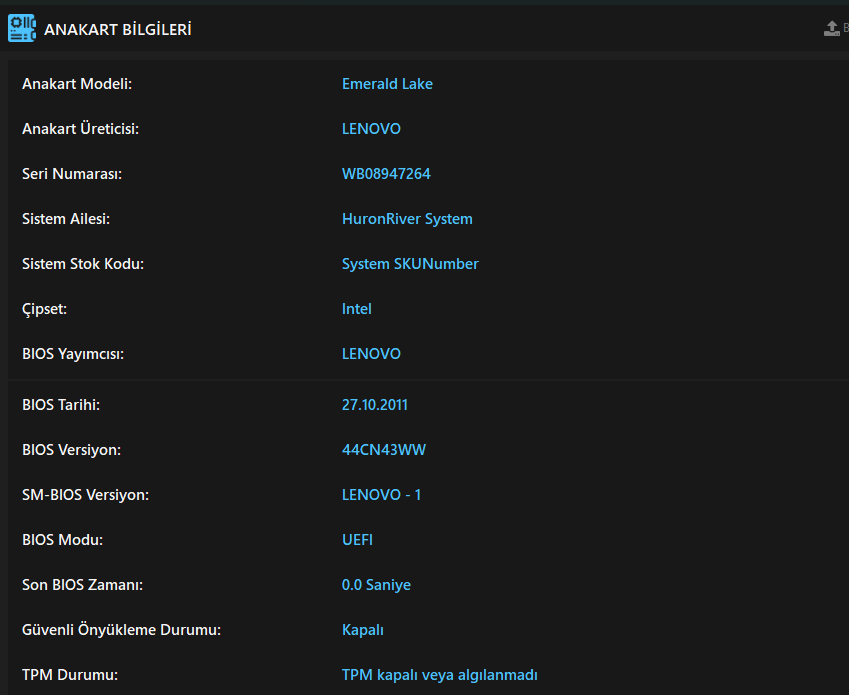Select the HuronRiver System value
This screenshot has width=849, height=695.
coord(407,219)
